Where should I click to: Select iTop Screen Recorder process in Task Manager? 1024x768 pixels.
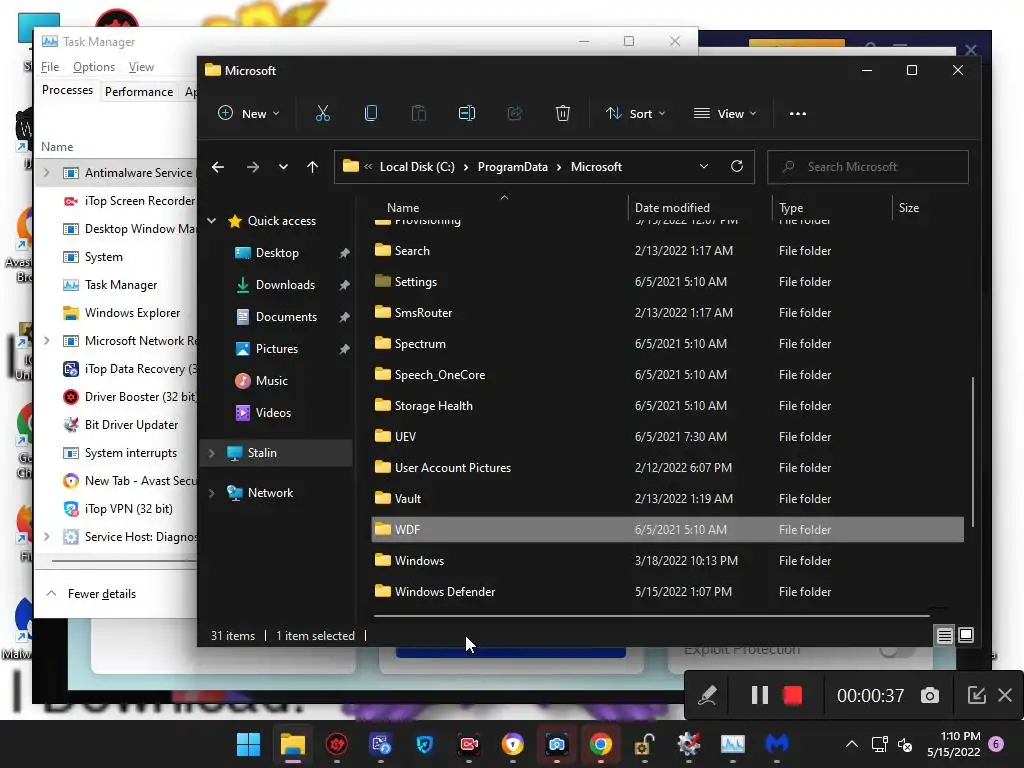point(116,200)
